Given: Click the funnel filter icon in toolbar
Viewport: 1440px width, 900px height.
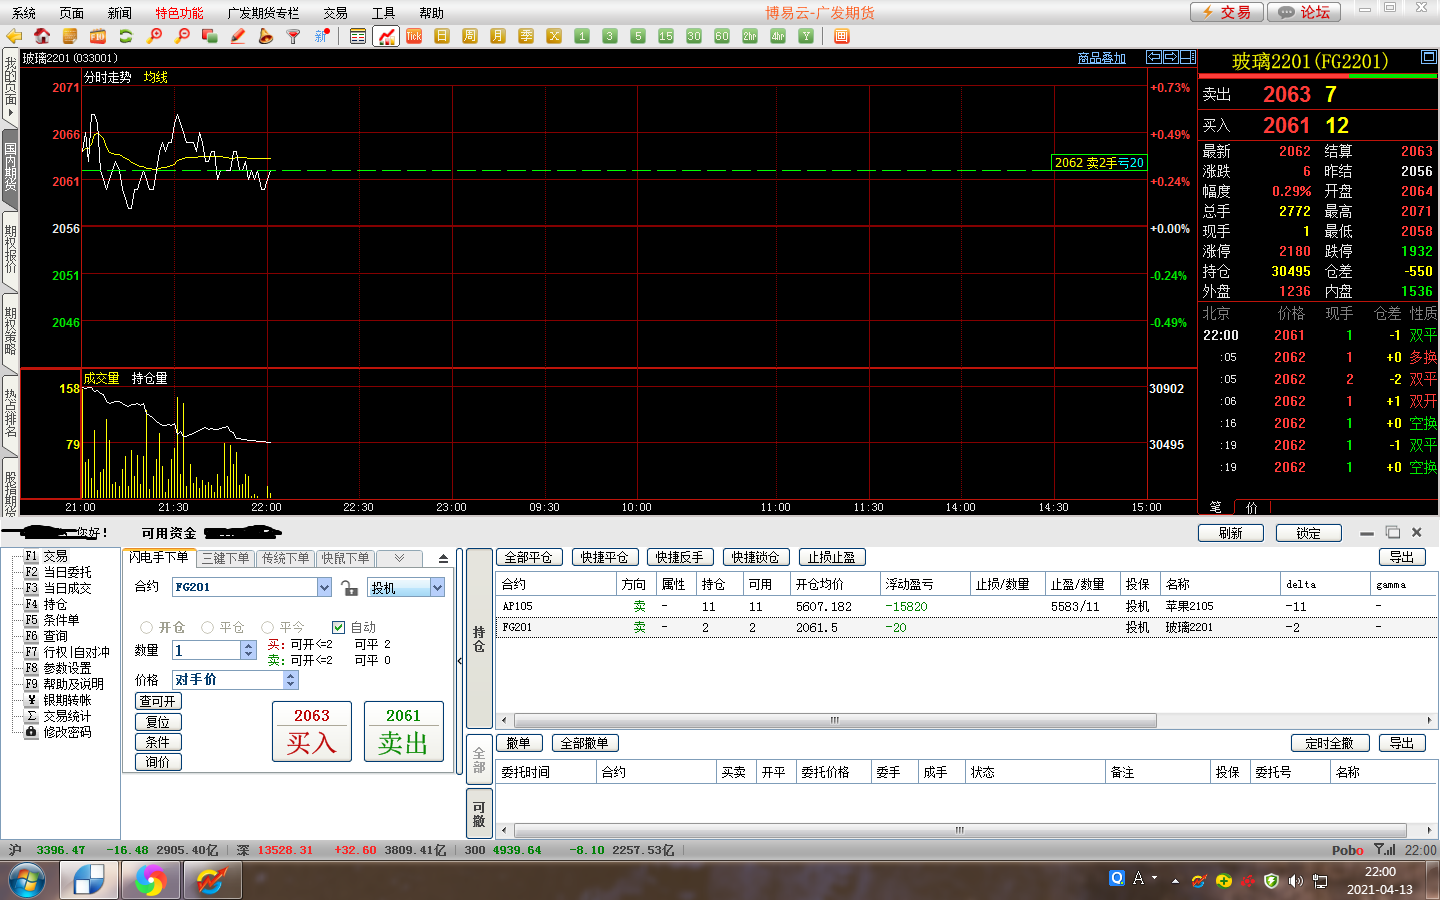Looking at the screenshot, I should click(293, 36).
